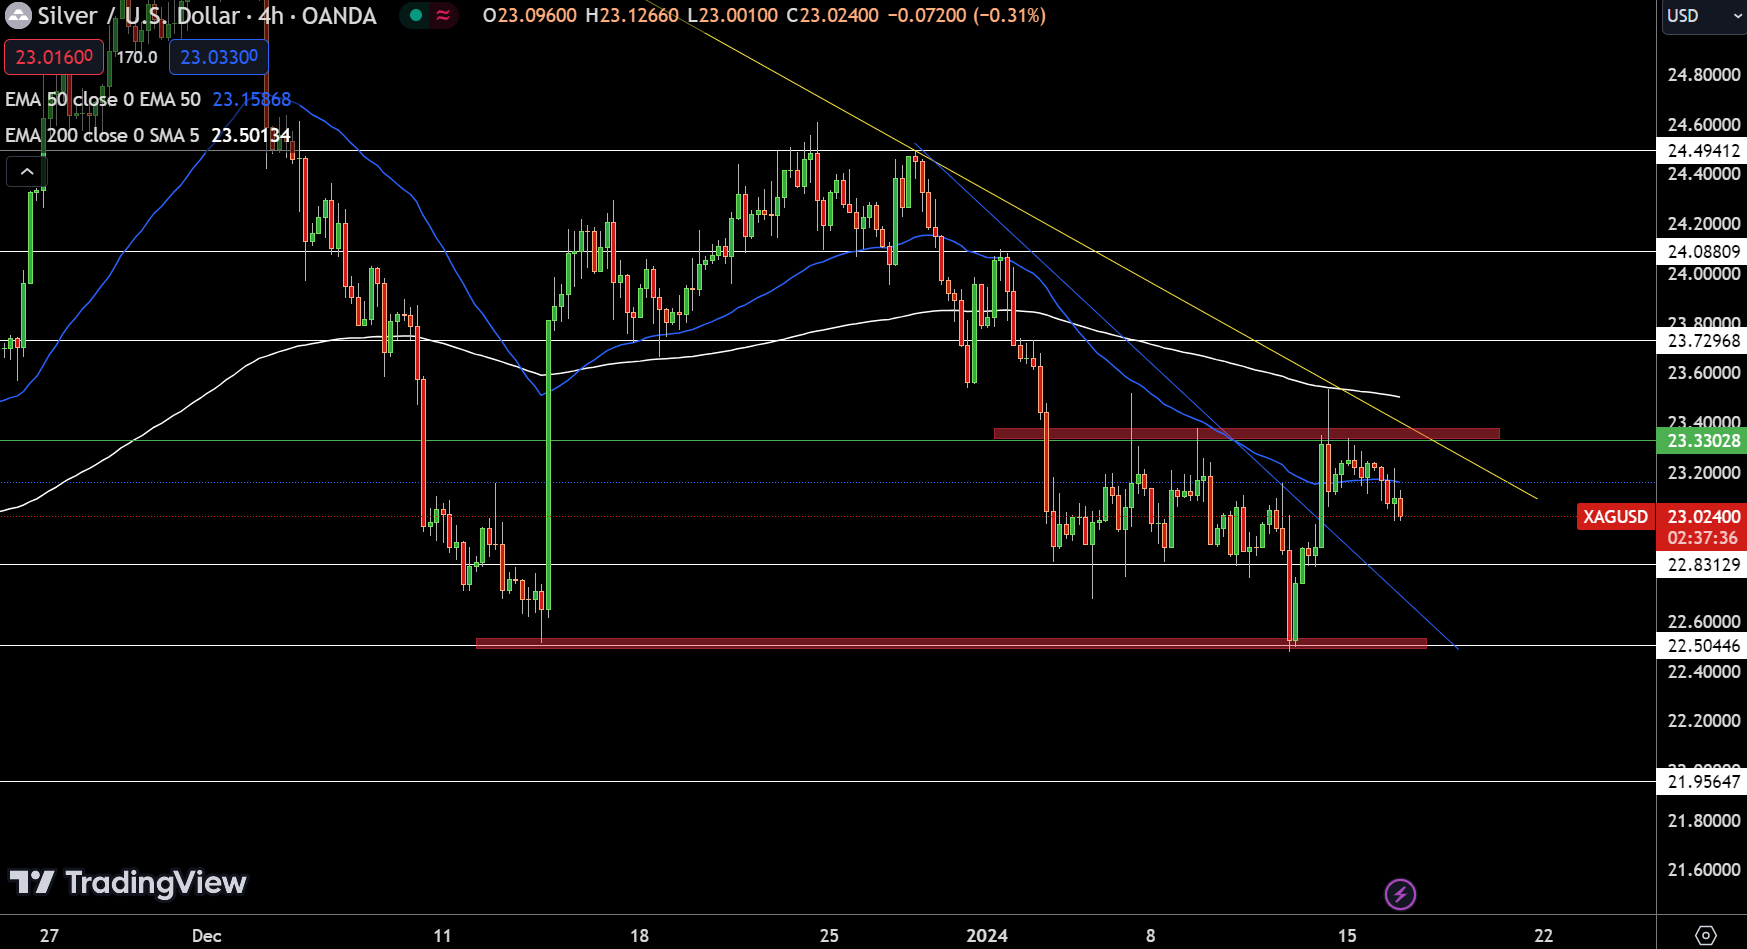Click the 02:37:36 candle countdown timer

click(1703, 538)
